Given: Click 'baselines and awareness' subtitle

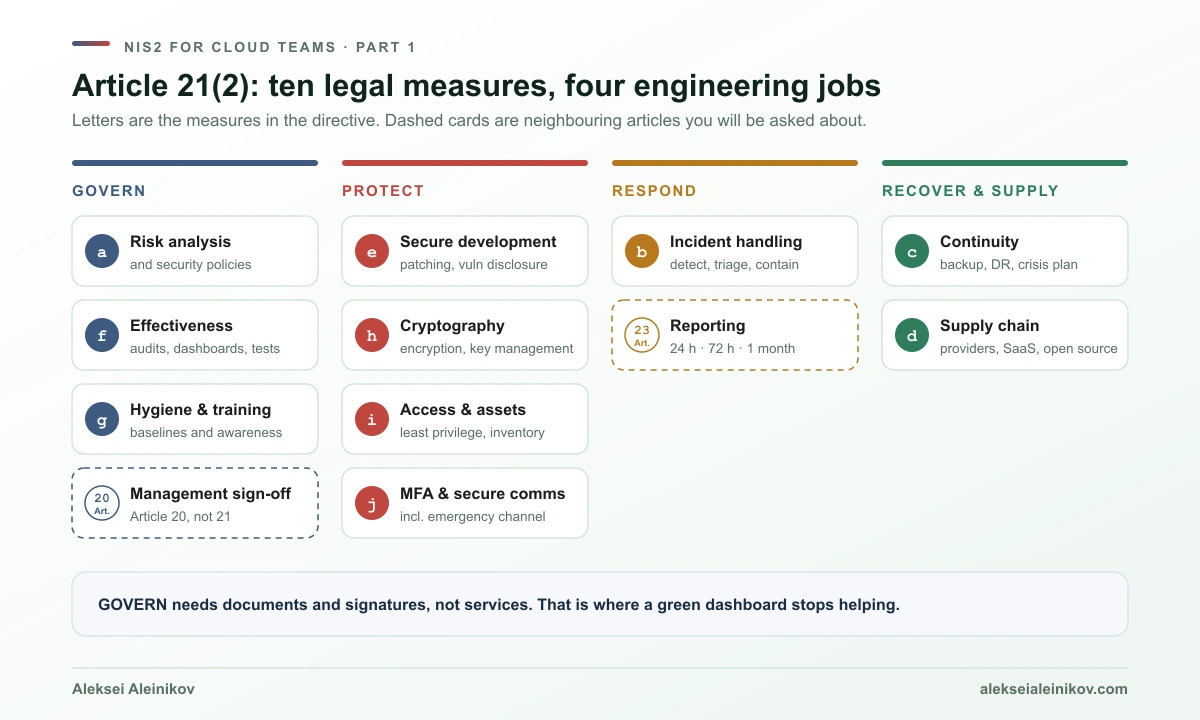Looking at the screenshot, I should [x=206, y=433].
